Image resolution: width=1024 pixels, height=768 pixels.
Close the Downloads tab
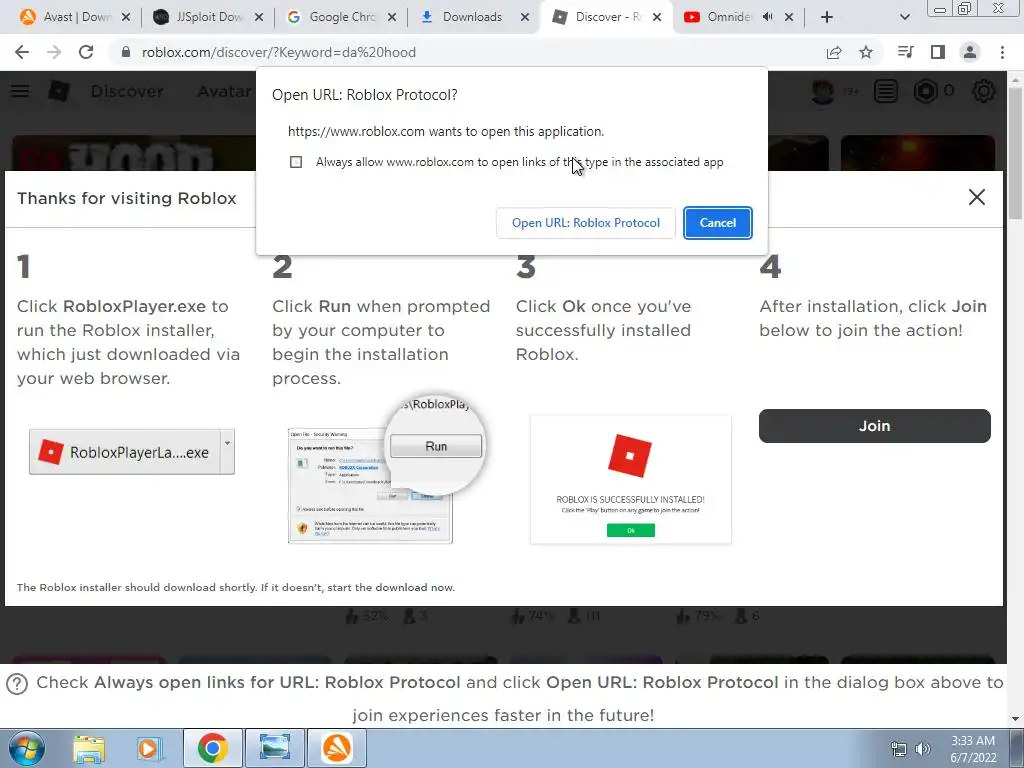pos(524,17)
